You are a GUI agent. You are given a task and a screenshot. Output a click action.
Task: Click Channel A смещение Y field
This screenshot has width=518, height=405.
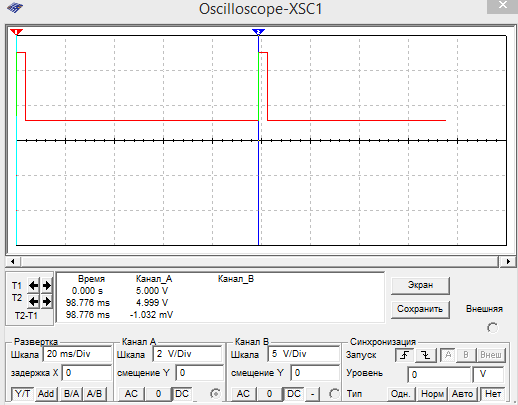(x=200, y=373)
